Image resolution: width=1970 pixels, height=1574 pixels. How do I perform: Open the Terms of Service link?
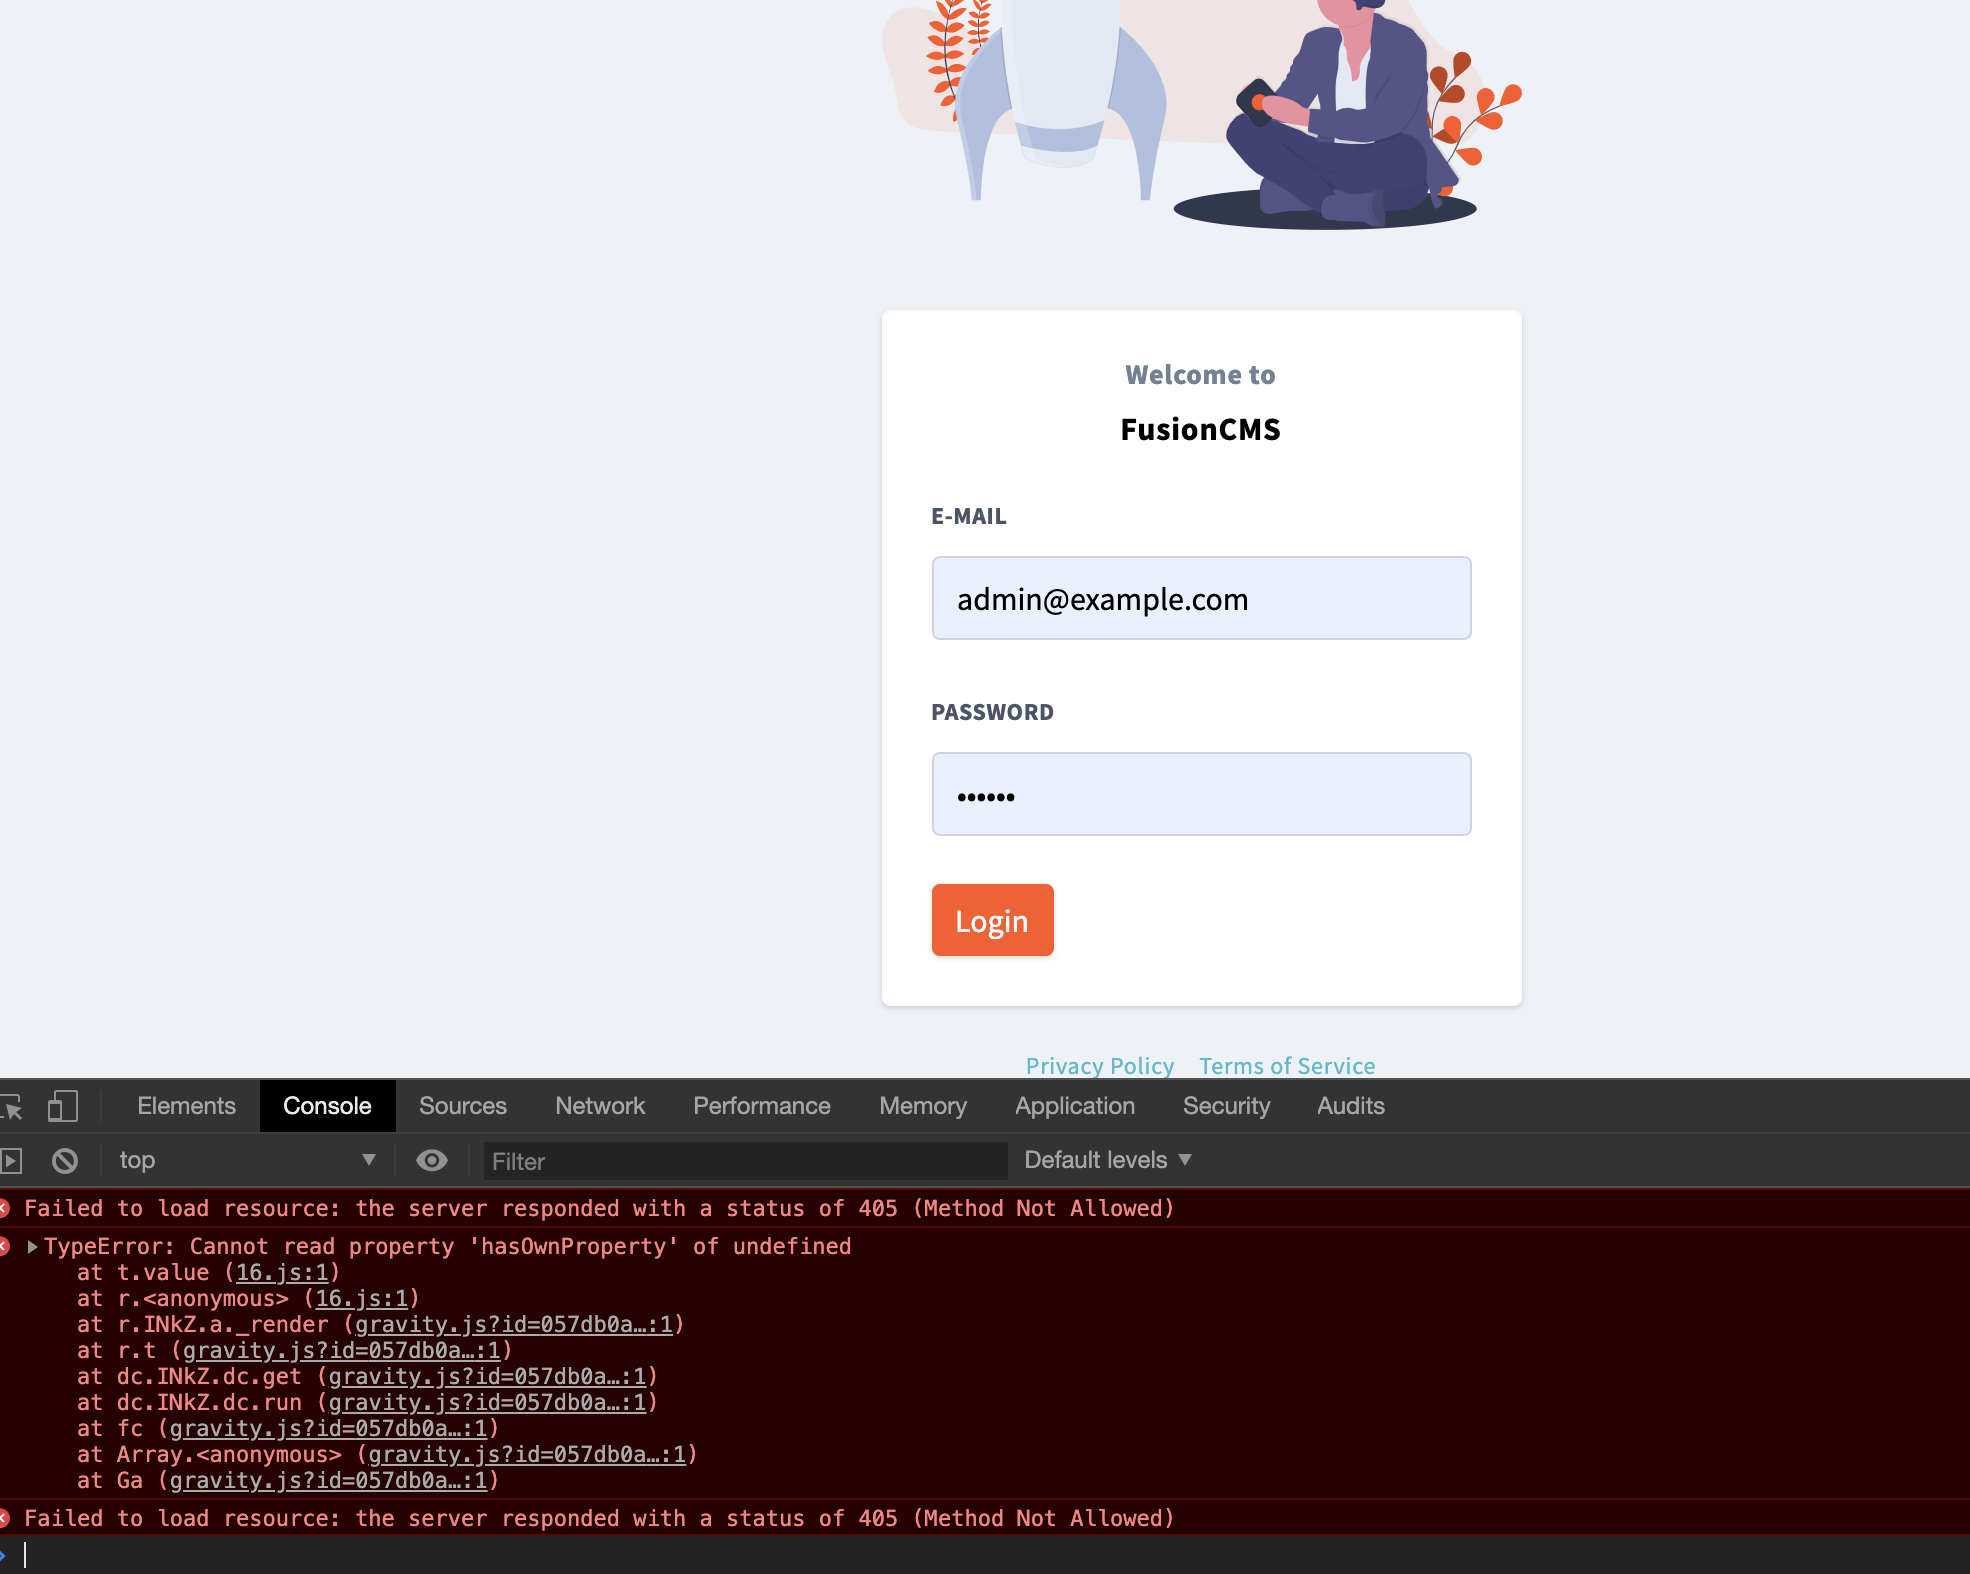pyautogui.click(x=1287, y=1066)
